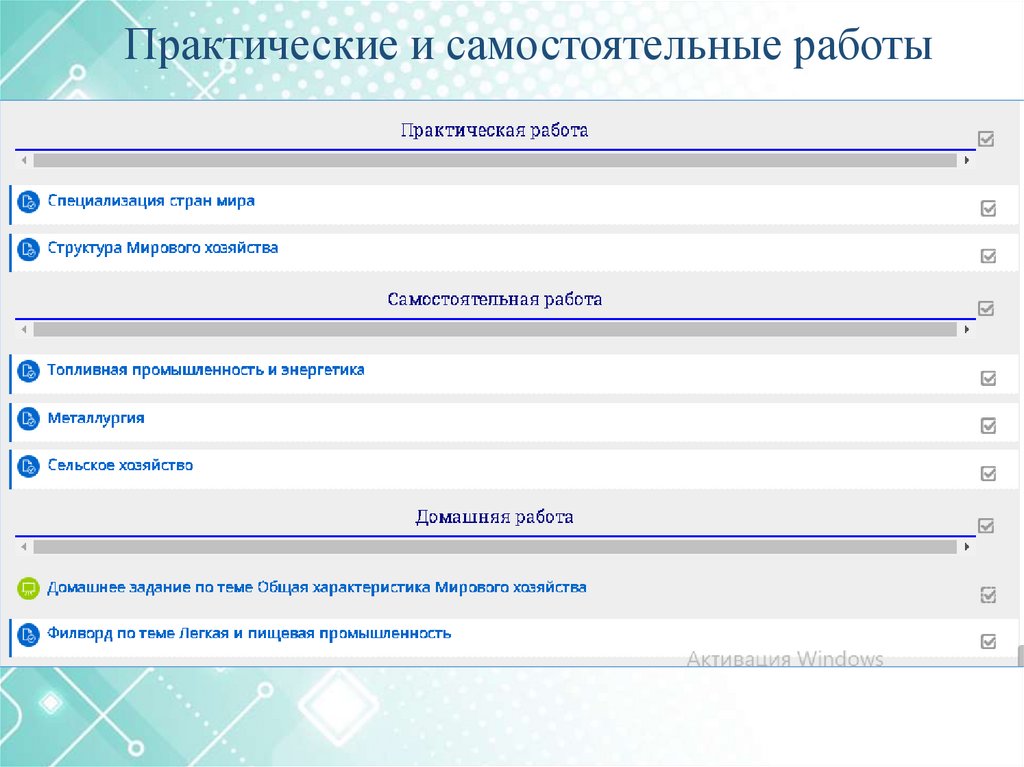This screenshot has height=767, width=1024.
Task: Toggle completion checkbox for Топливная промышленность row
Action: (x=988, y=378)
